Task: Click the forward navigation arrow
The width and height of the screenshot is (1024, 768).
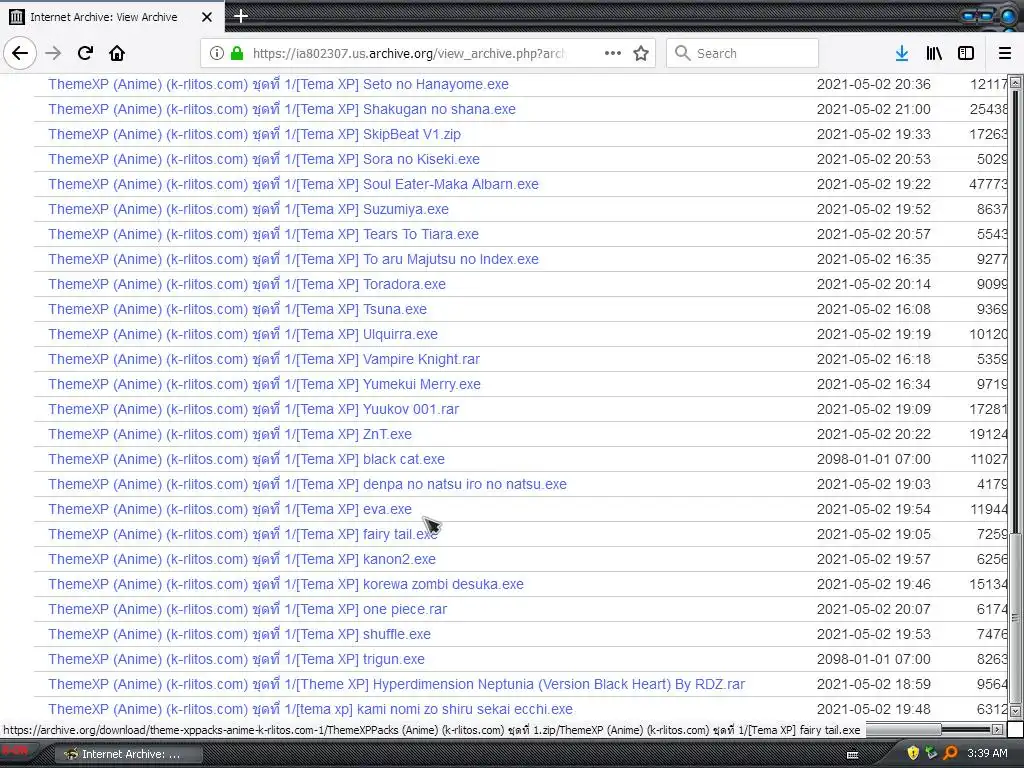Action: (x=54, y=54)
